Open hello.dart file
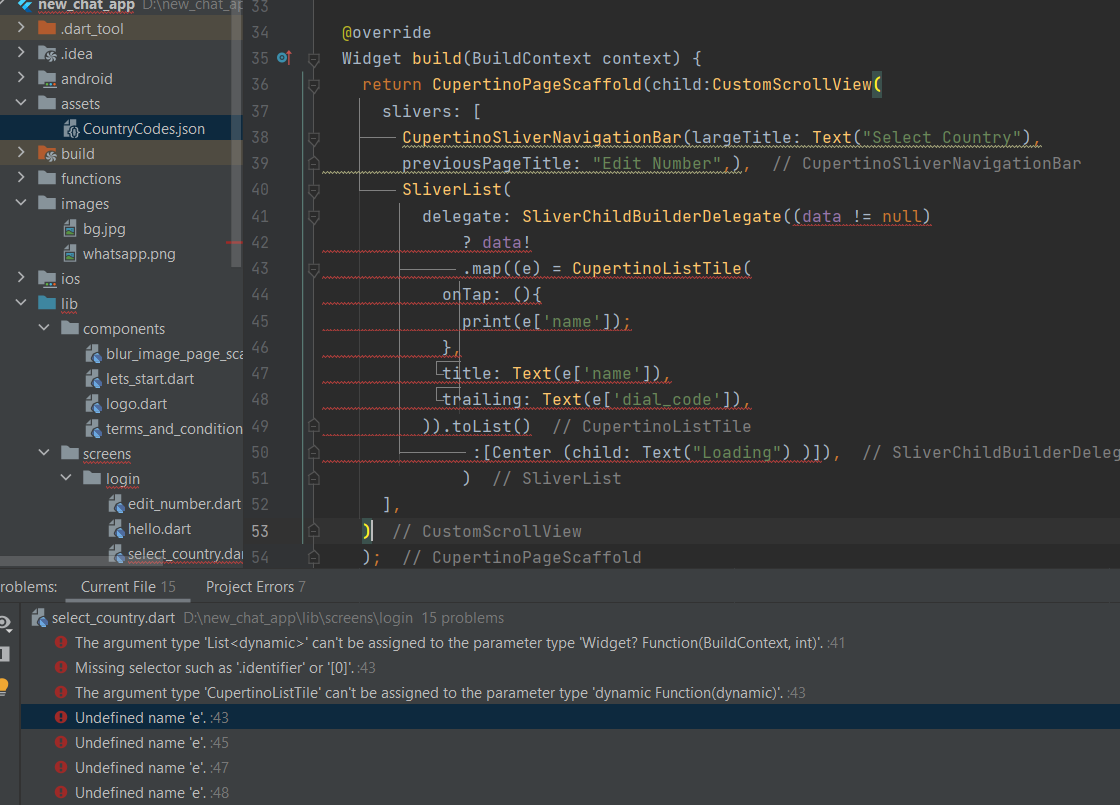 click(159, 529)
